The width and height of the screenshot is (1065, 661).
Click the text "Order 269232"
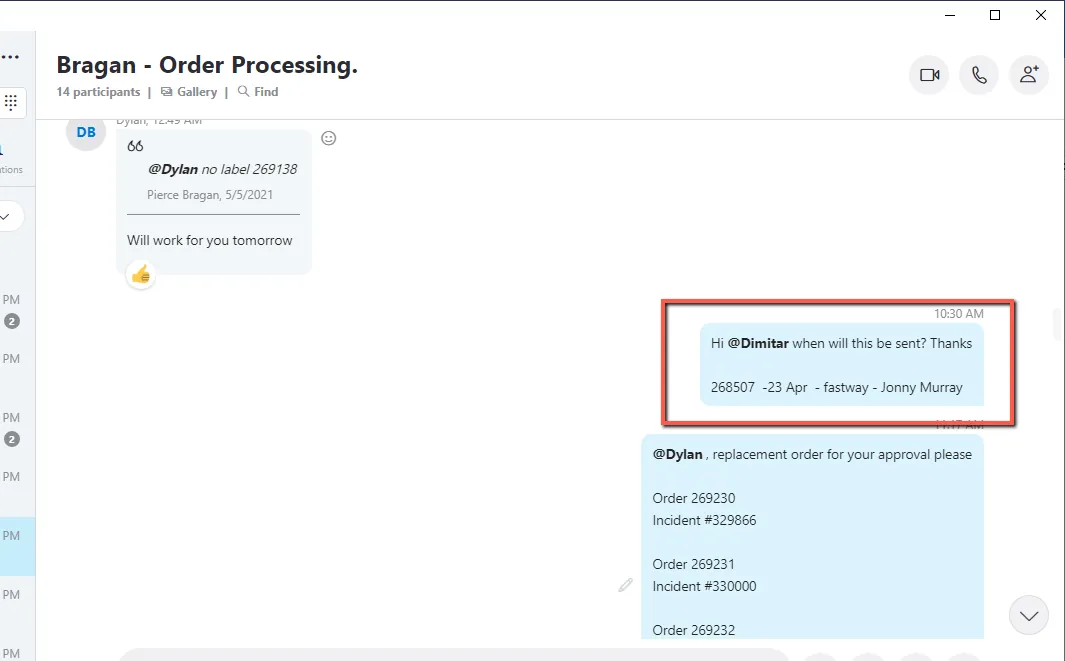pos(693,630)
